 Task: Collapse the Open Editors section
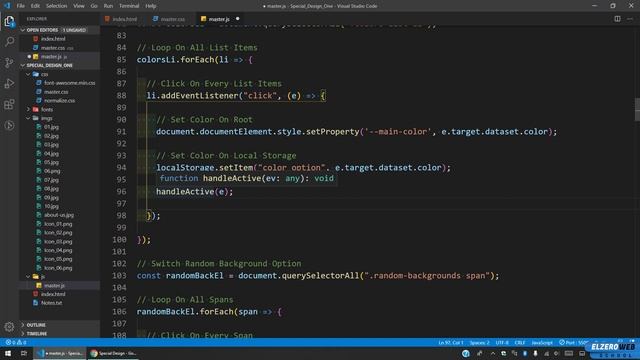coord(59,30)
